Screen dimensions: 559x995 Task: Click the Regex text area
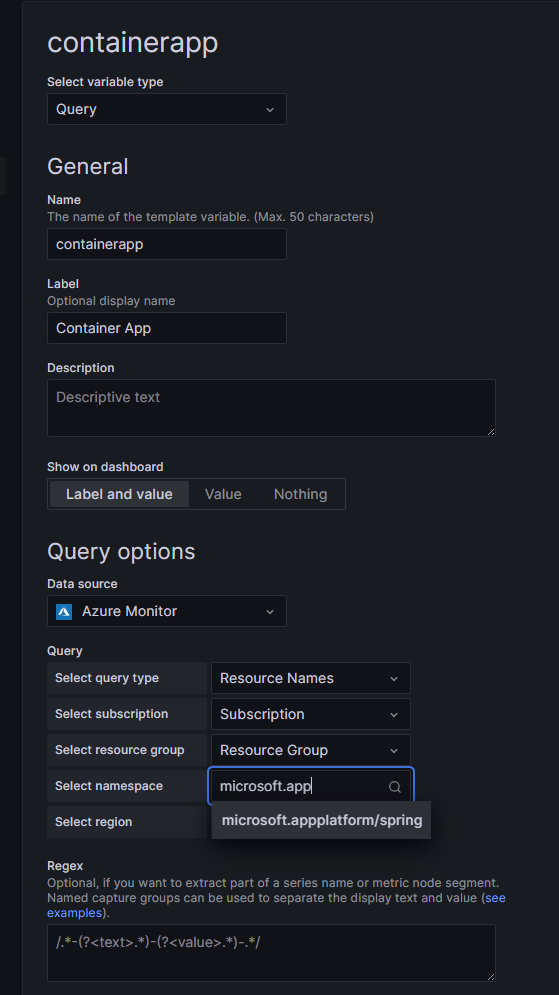(x=271, y=953)
